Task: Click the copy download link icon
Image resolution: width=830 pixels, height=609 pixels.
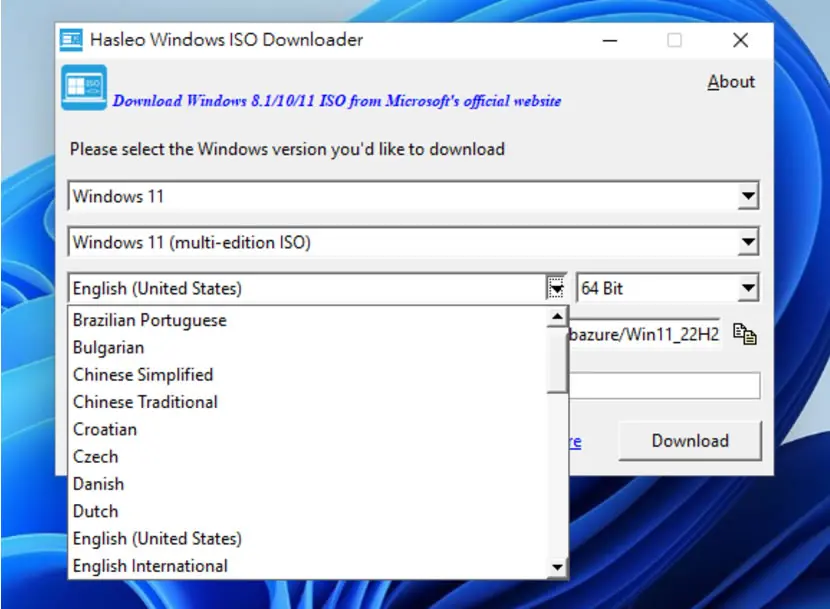Action: point(745,334)
